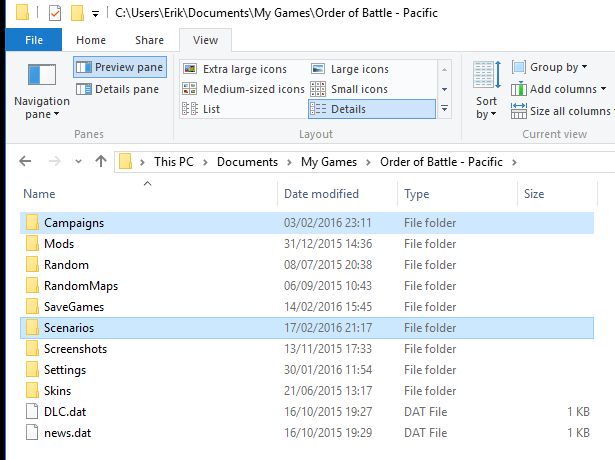Open the recent locations dropdown
The image size is (615, 460).
(x=78, y=161)
